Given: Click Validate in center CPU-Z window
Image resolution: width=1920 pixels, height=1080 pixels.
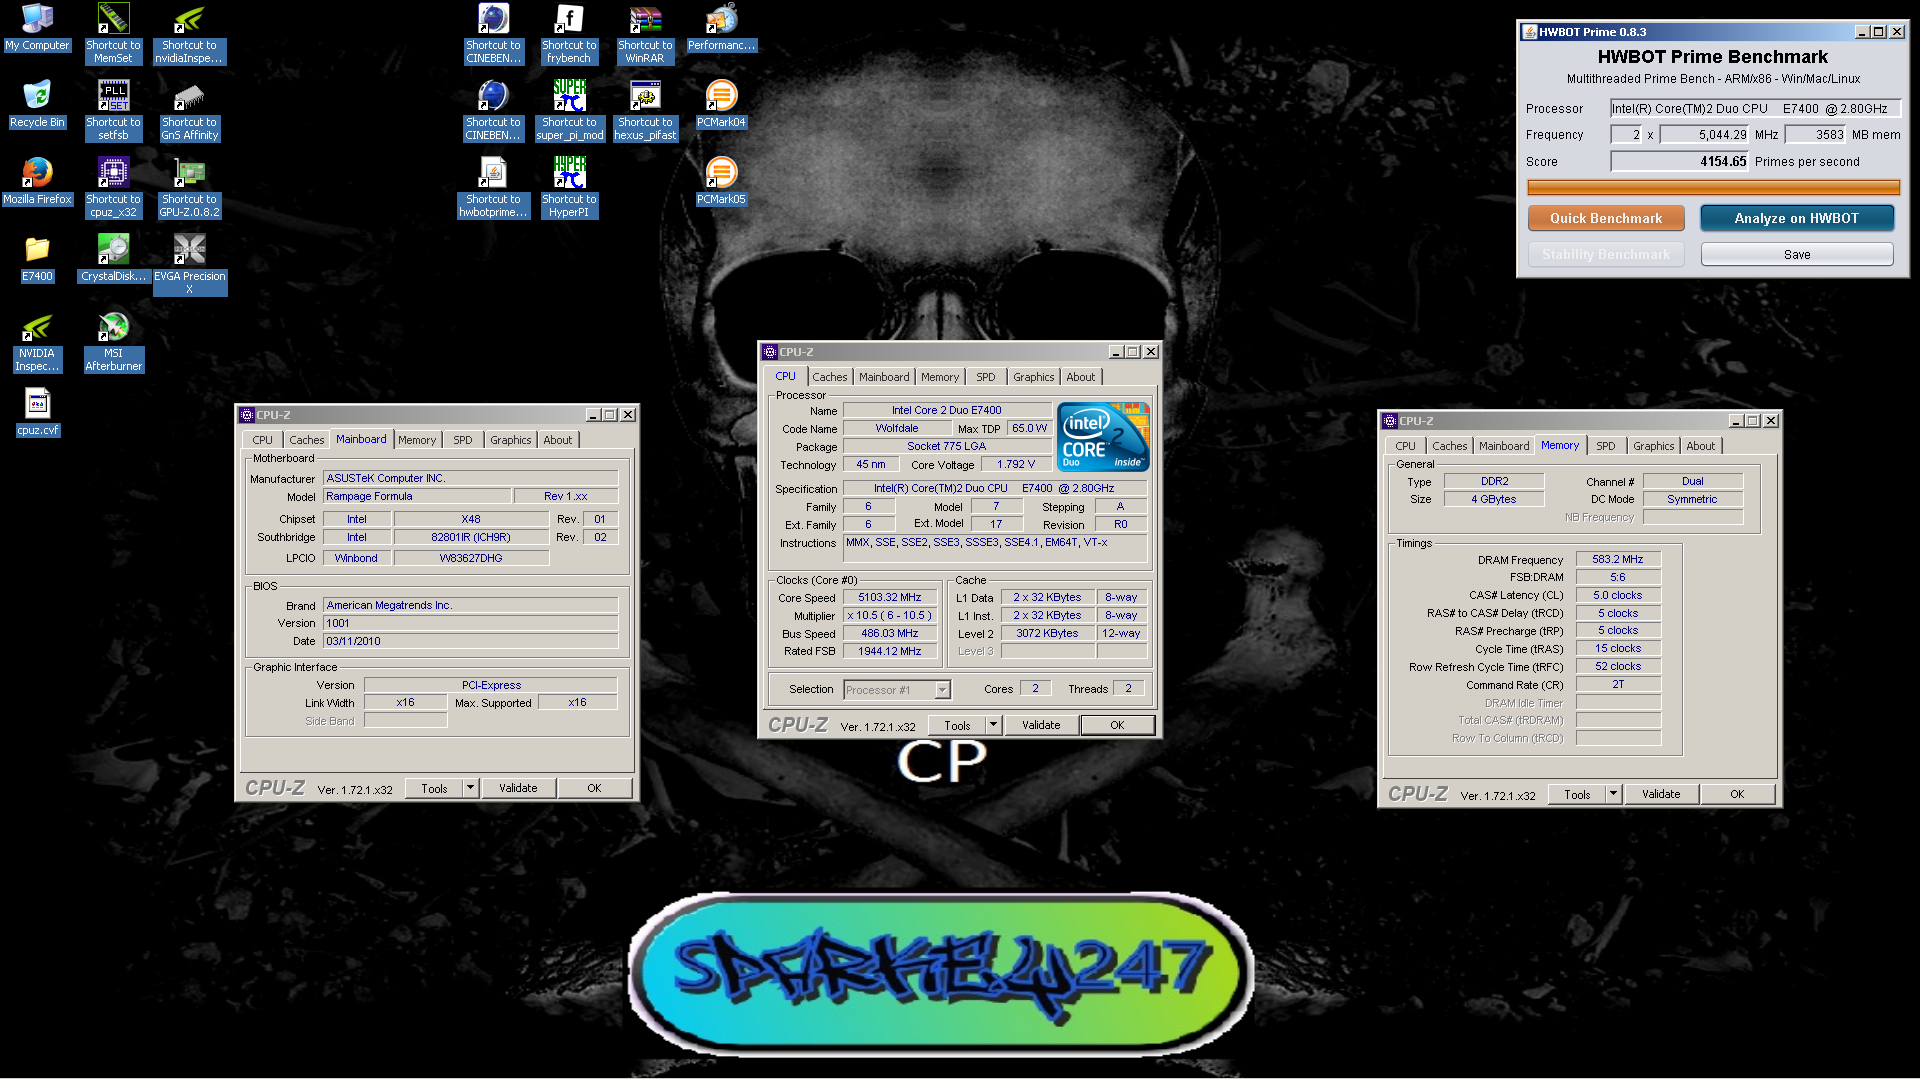Looking at the screenshot, I should (1041, 725).
